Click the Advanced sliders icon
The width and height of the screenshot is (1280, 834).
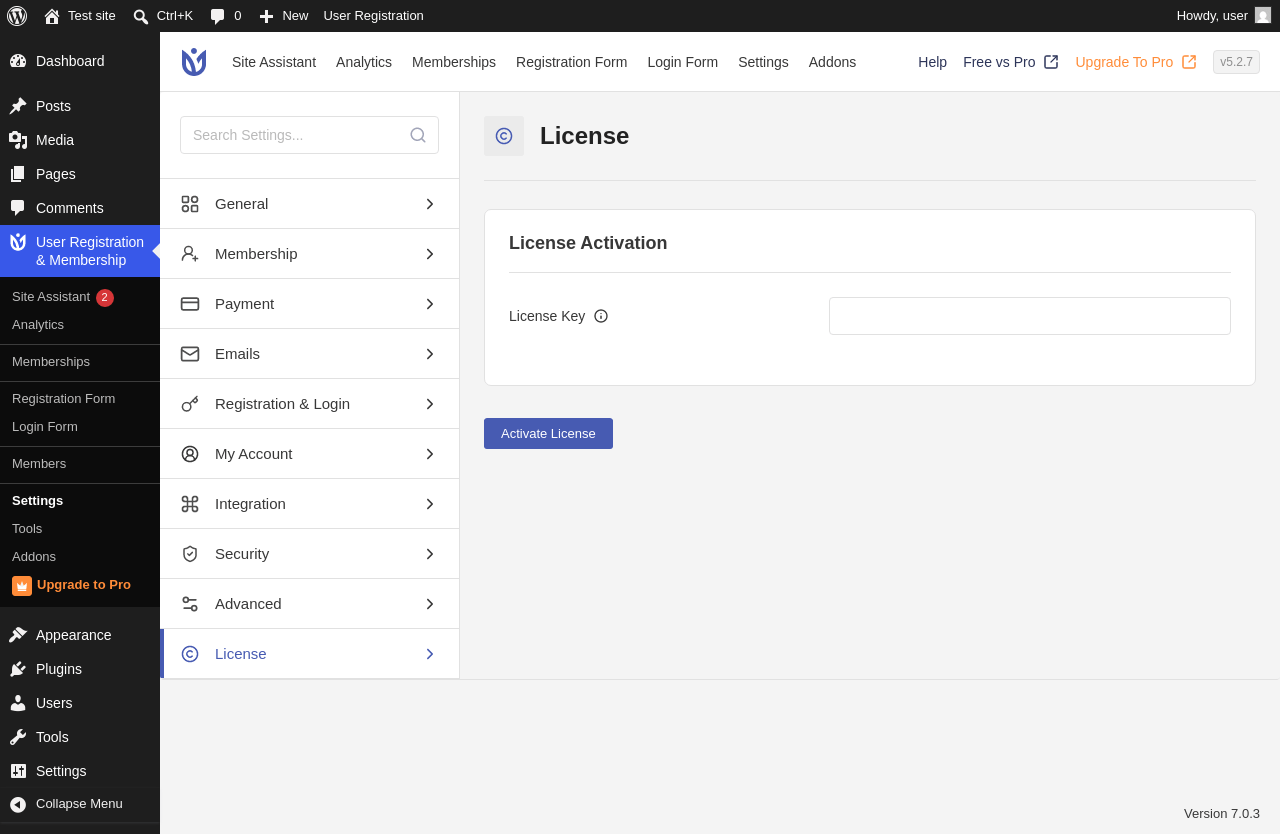190,604
